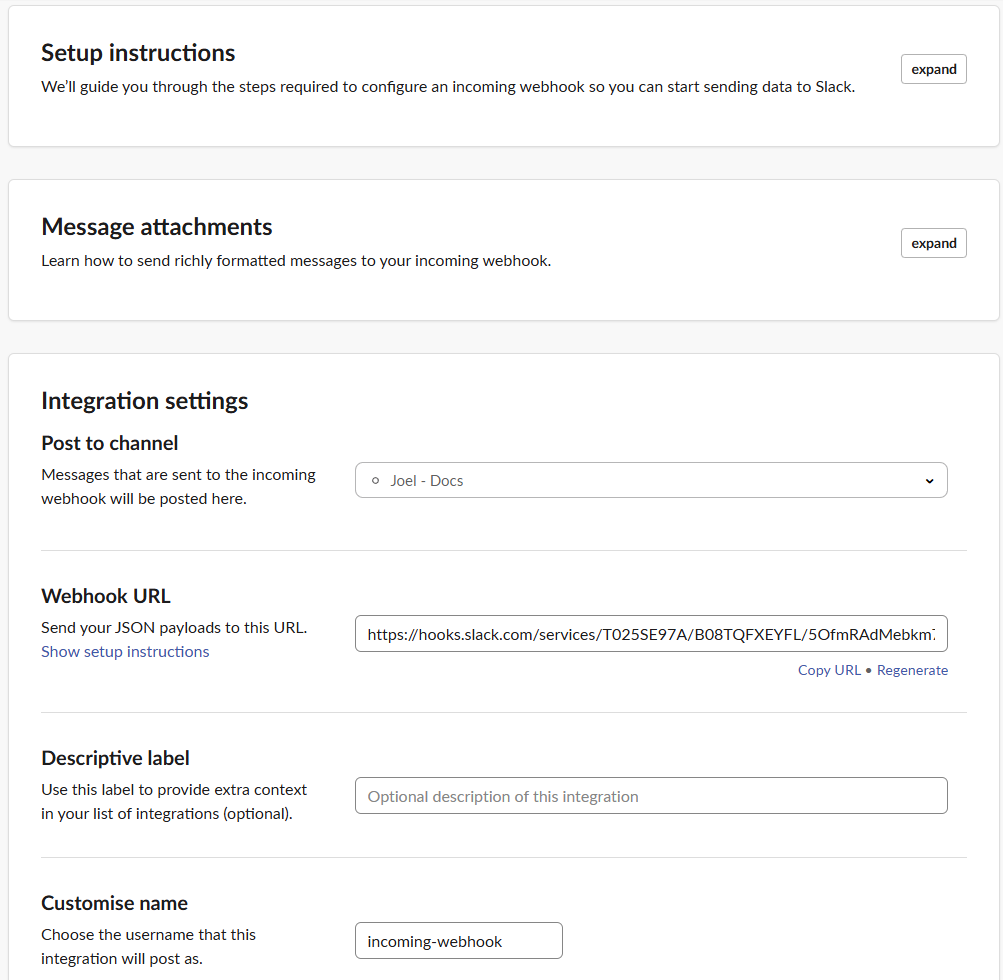This screenshot has height=980, width=1003.
Task: Click the Webhook URL section label
Action: (106, 596)
